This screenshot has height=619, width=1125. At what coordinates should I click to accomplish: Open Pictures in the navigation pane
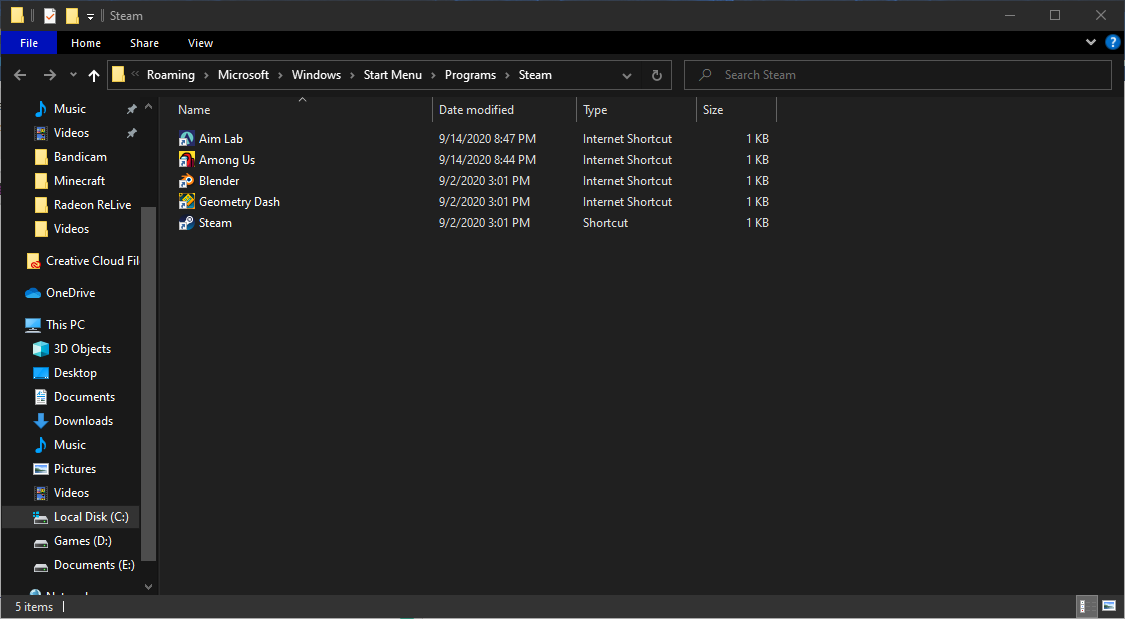[65, 469]
